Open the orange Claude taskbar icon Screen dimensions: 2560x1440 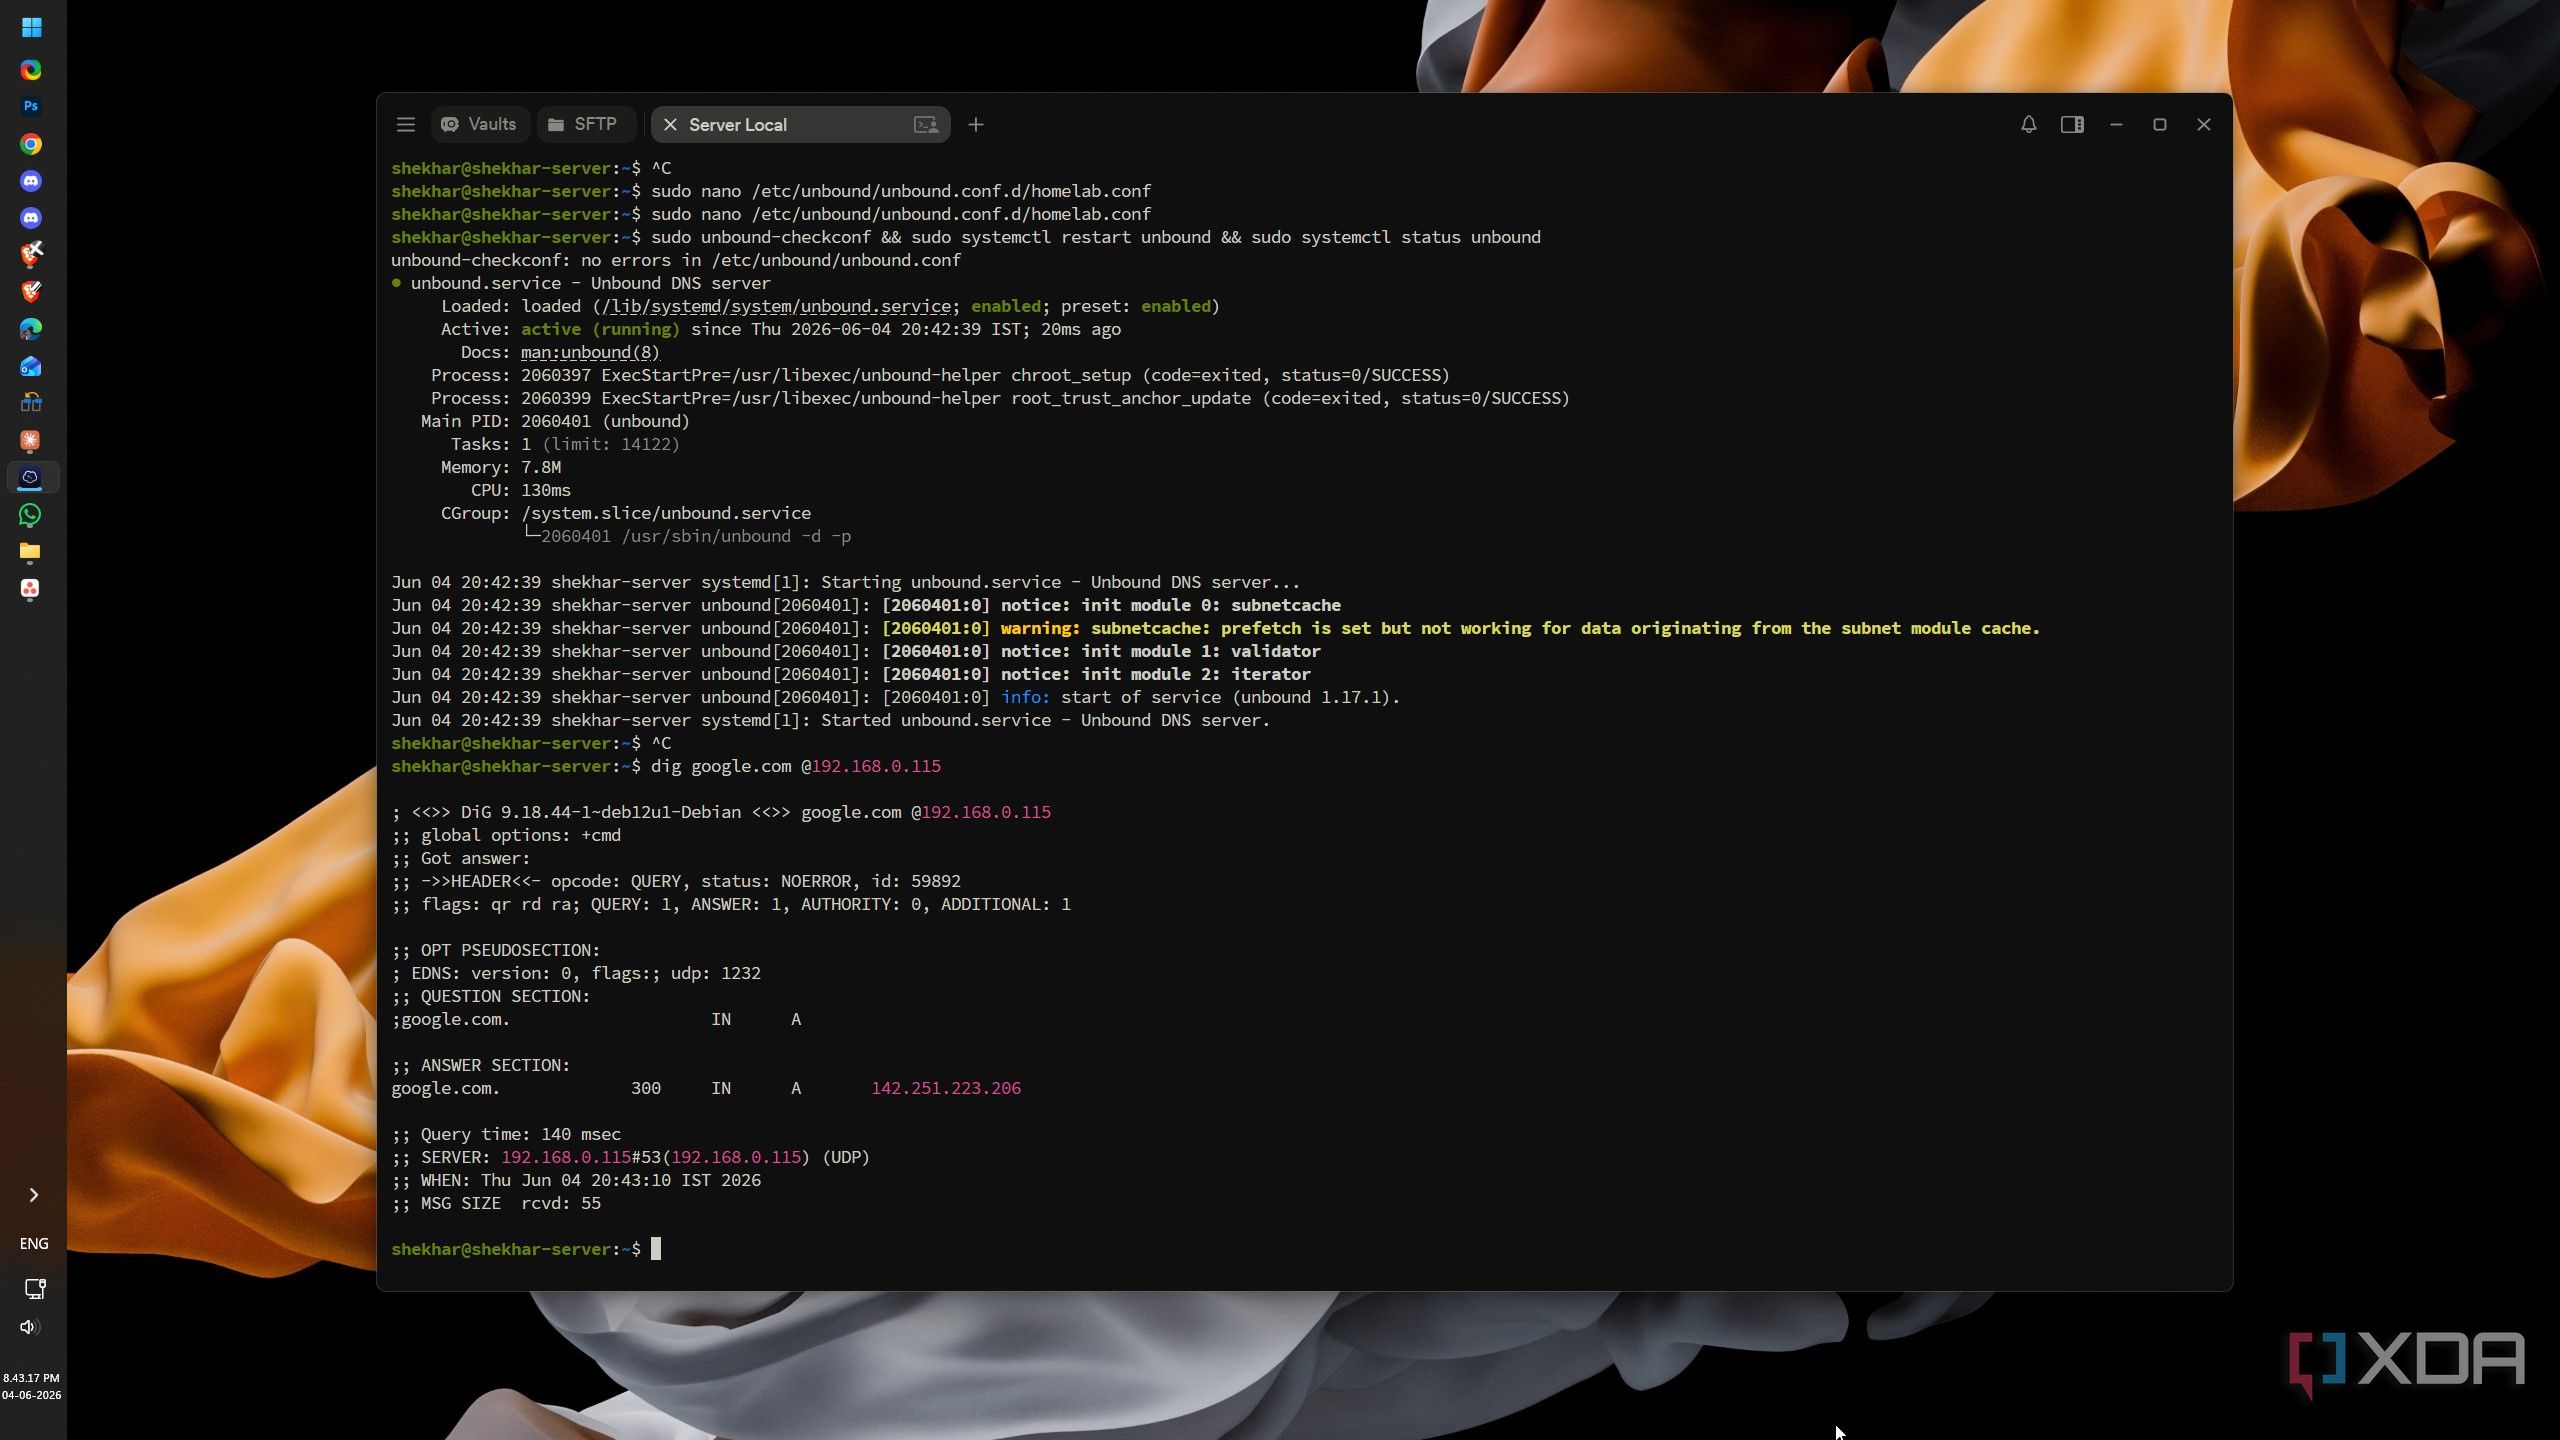(x=30, y=441)
